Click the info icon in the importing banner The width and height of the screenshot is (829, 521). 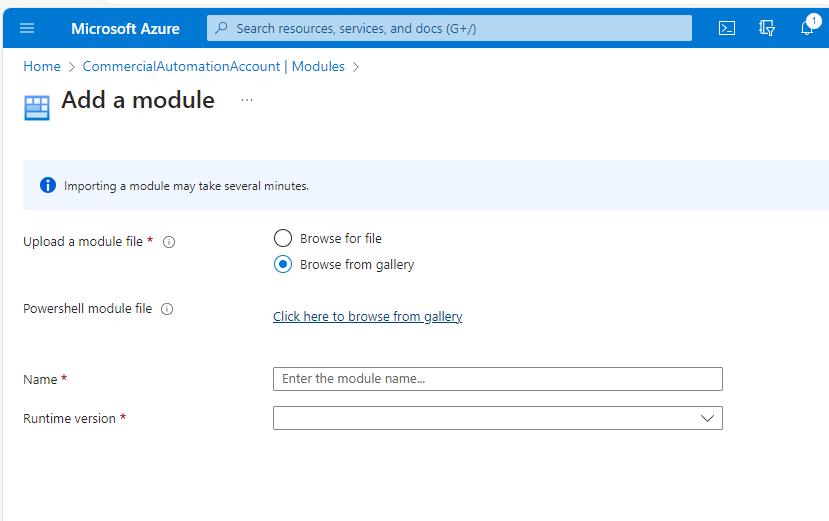[x=48, y=185]
